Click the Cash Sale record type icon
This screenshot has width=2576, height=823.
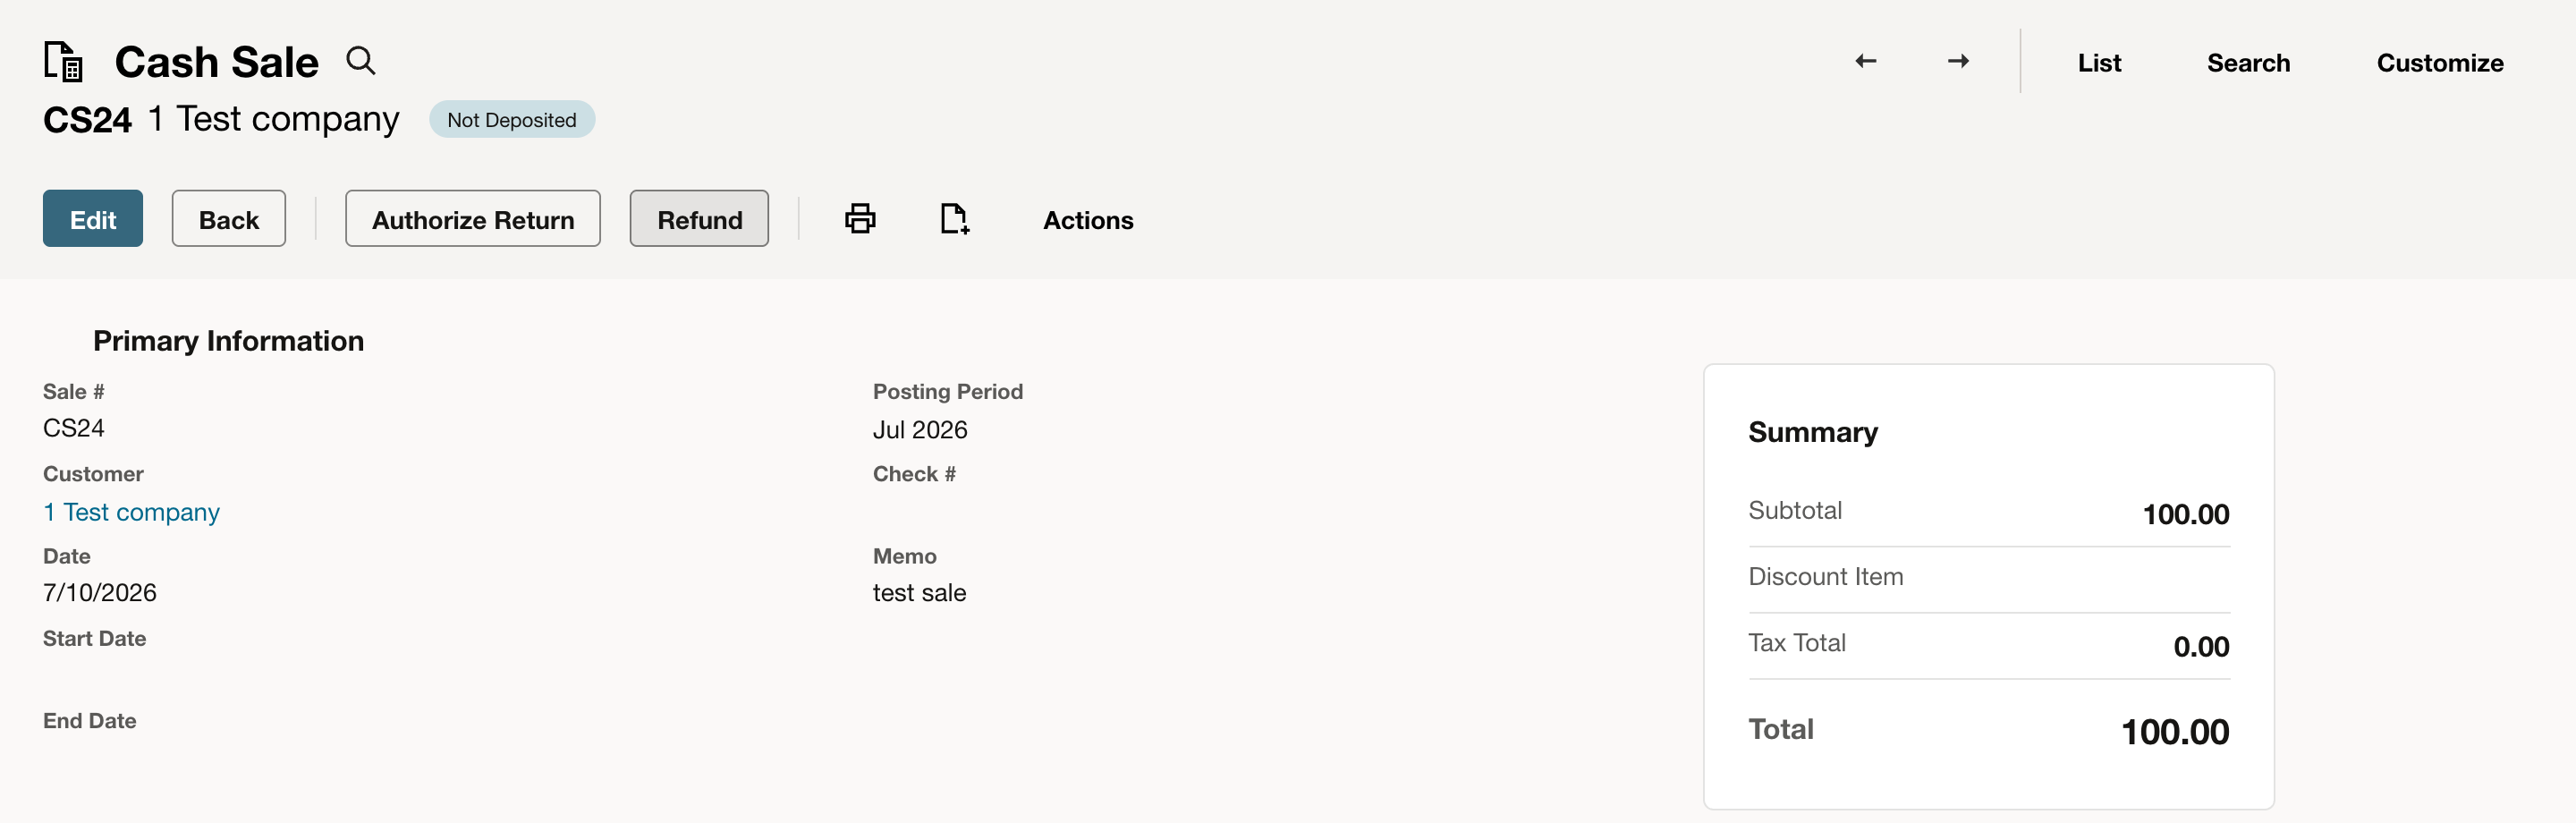[x=63, y=62]
